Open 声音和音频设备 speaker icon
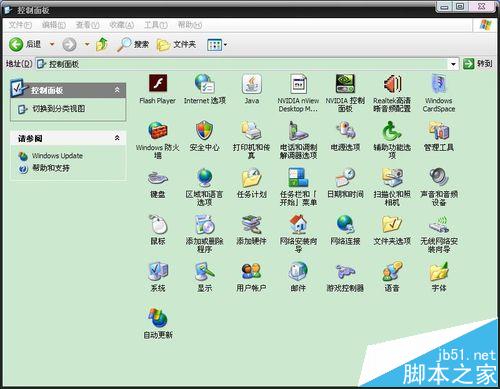 [439, 177]
